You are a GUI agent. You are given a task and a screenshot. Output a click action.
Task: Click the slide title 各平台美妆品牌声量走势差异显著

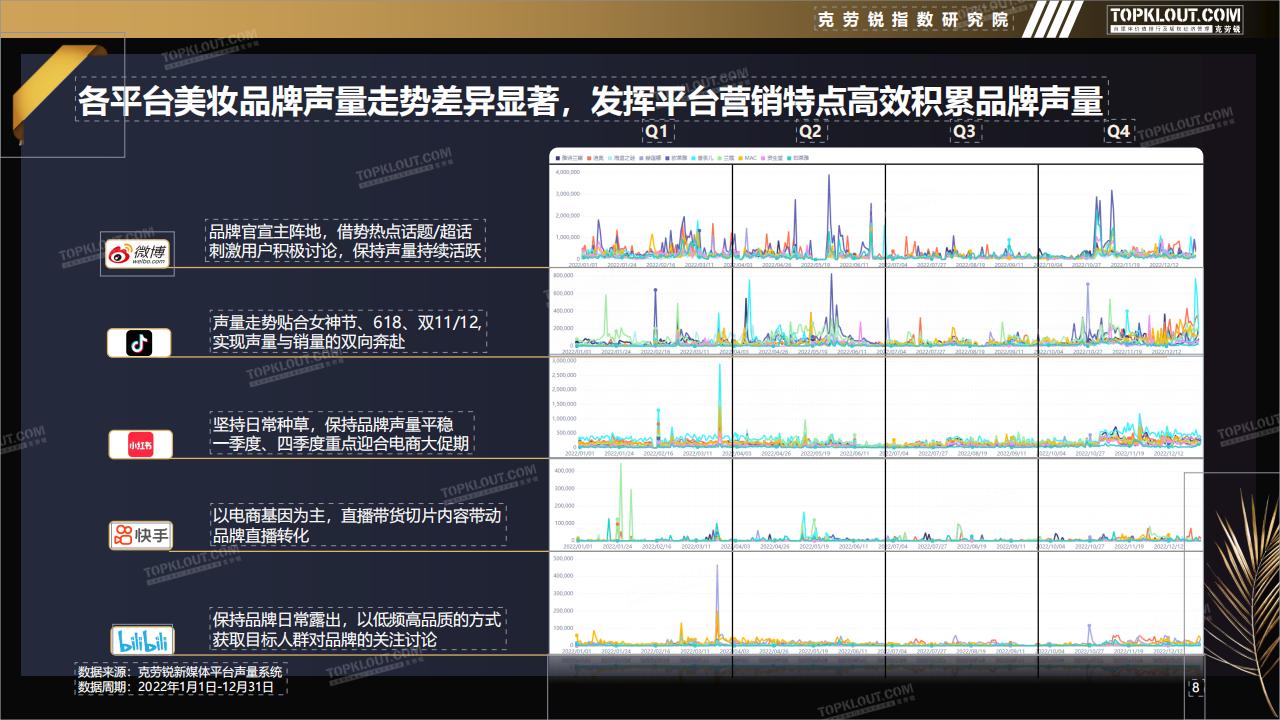[317, 101]
